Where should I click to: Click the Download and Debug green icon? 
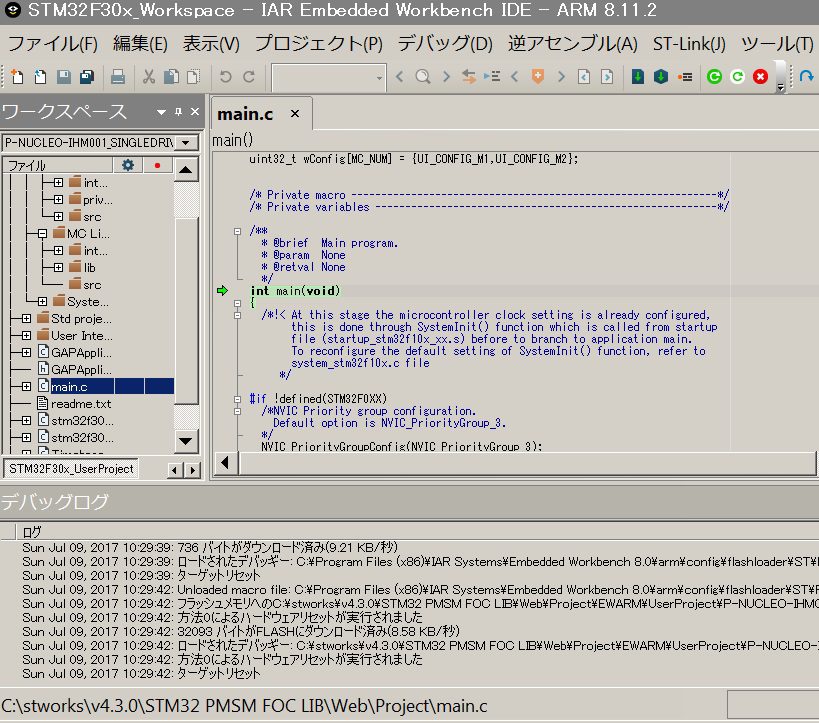click(714, 77)
